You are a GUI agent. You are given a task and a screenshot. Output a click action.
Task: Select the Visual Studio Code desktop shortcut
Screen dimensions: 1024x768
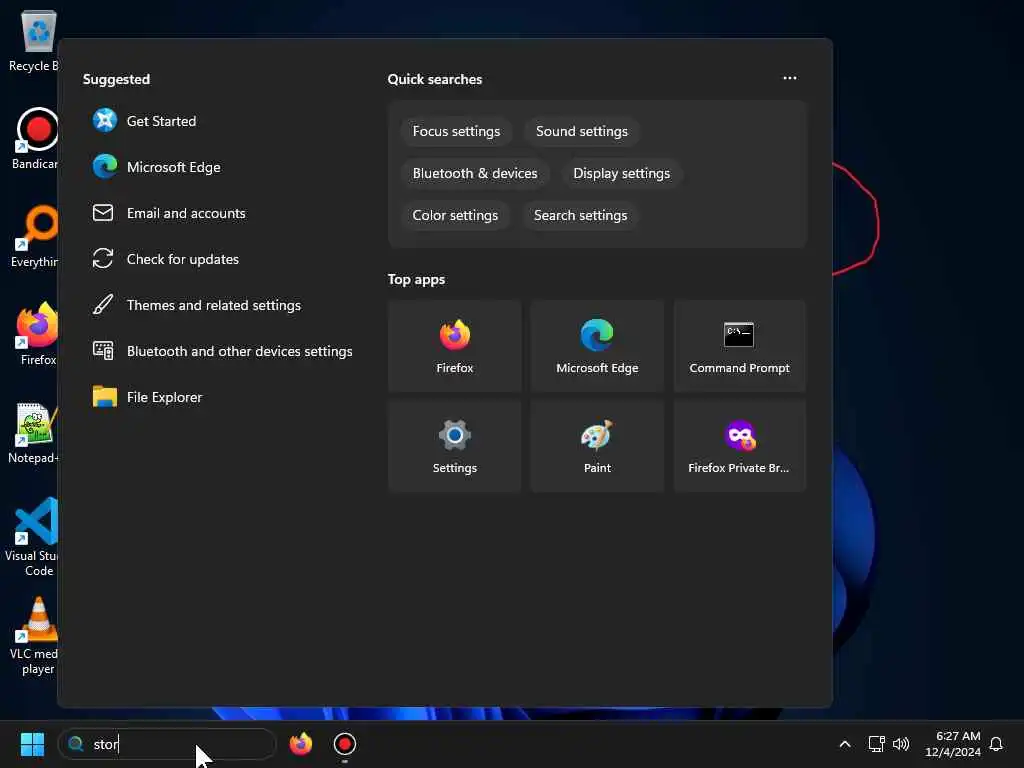(x=34, y=537)
